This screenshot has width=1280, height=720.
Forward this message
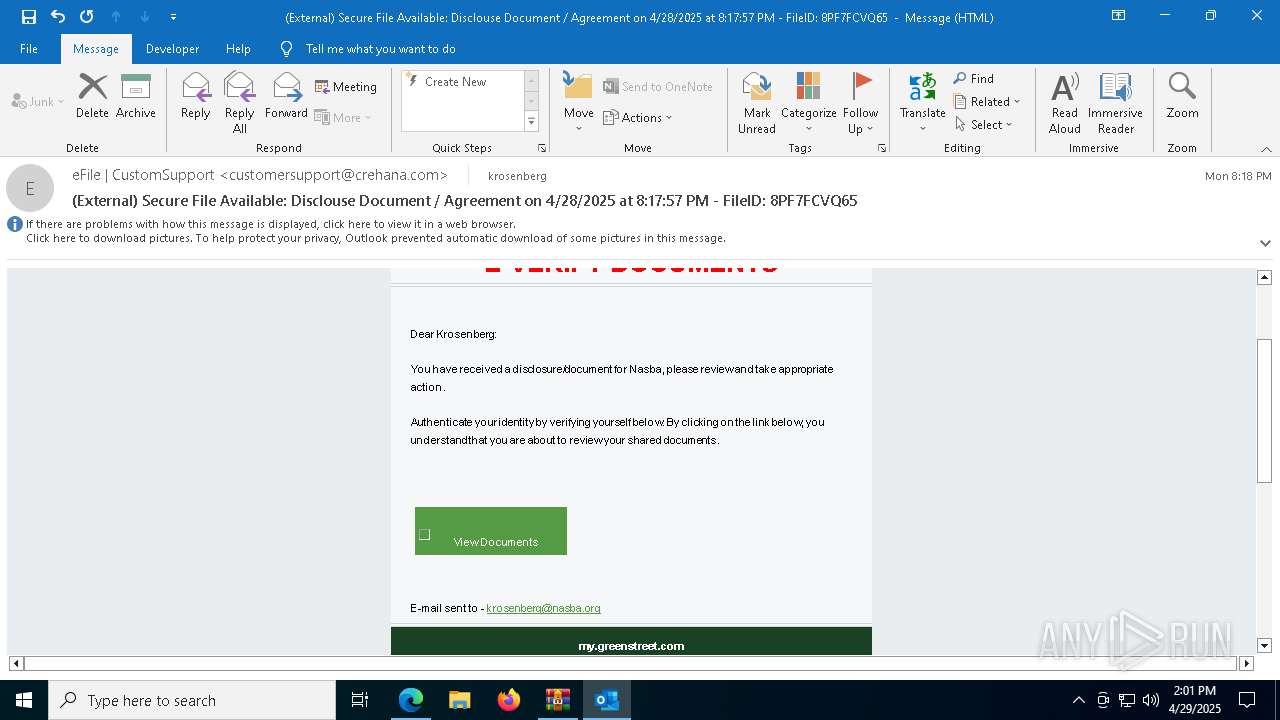click(286, 96)
